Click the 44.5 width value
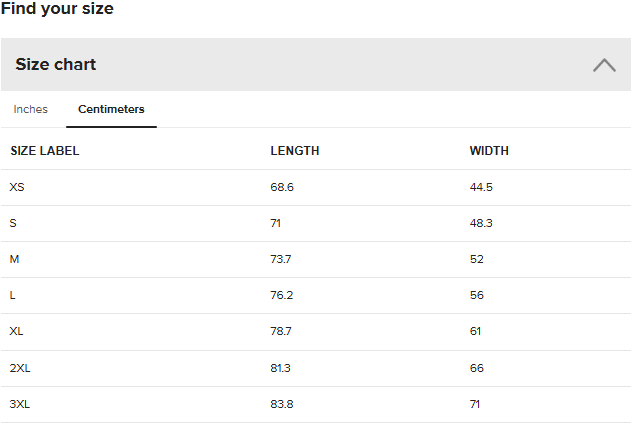 click(x=481, y=187)
